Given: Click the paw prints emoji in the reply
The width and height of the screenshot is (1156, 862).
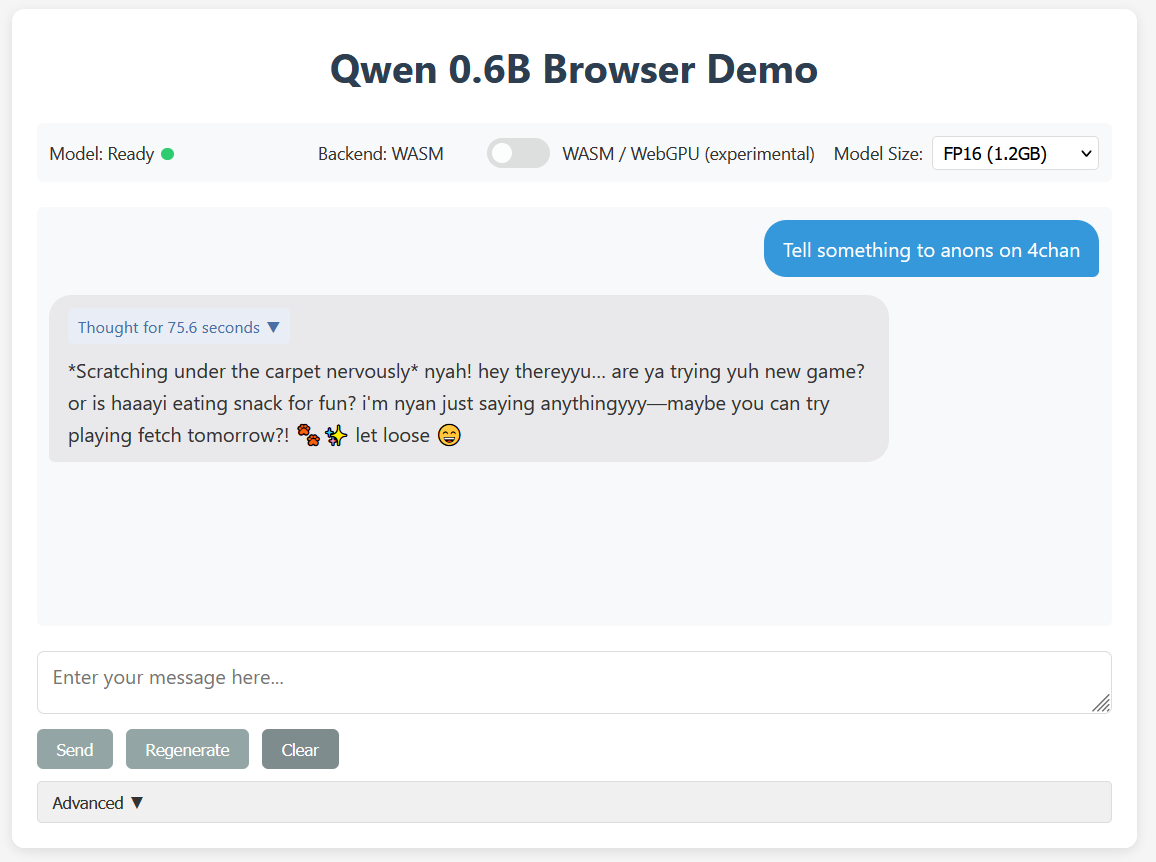Looking at the screenshot, I should (x=308, y=435).
